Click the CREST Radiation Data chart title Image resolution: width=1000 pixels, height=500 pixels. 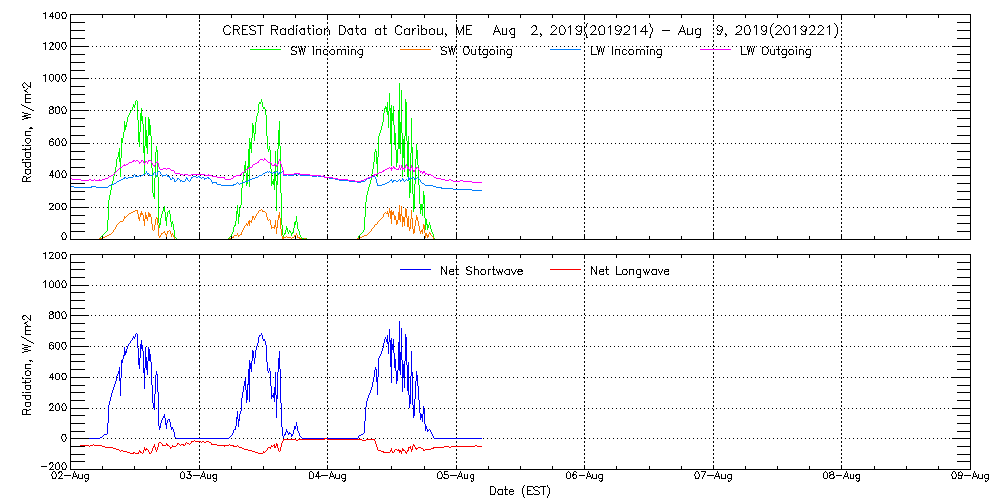click(x=530, y=31)
